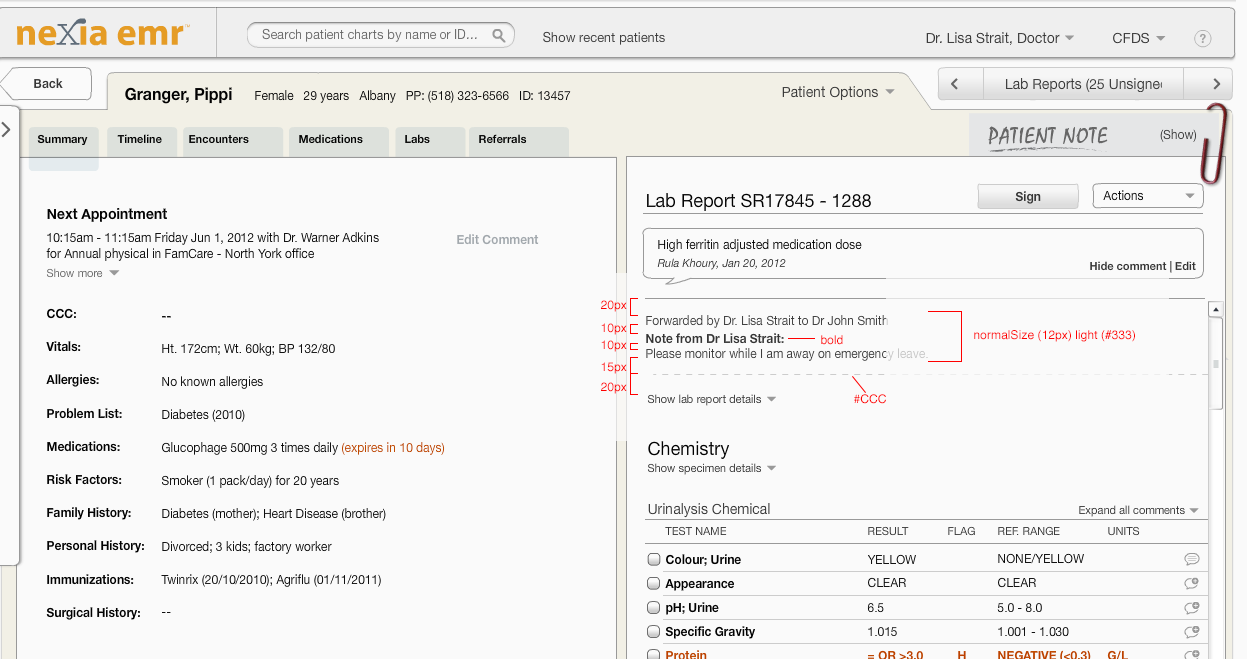Click the patient chart search field
The image size is (1247, 659).
tap(369, 35)
